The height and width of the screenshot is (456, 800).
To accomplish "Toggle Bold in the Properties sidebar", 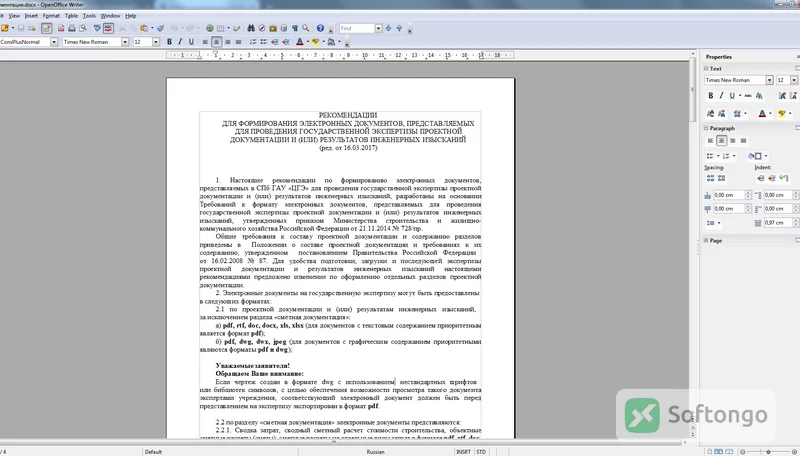I will click(711, 95).
